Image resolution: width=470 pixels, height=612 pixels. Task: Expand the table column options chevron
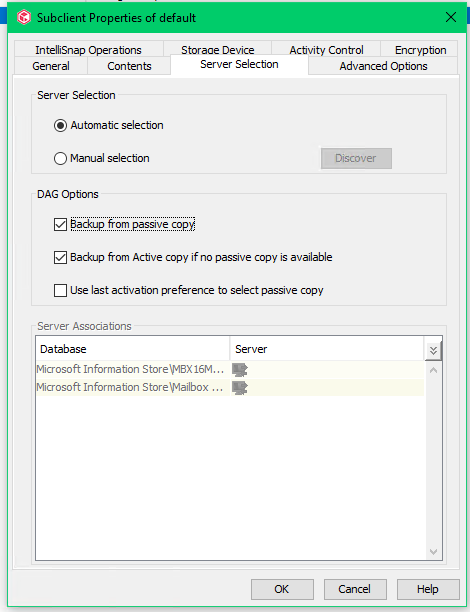tap(433, 350)
